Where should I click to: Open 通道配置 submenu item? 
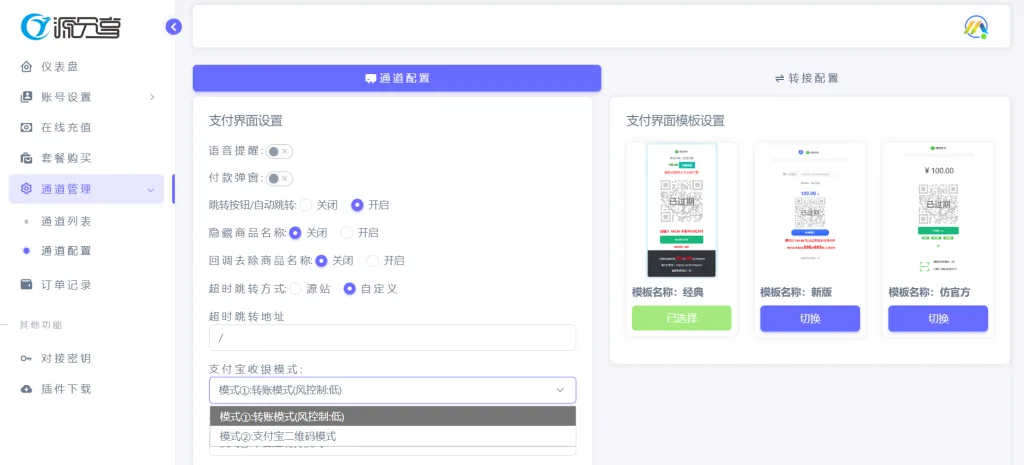point(66,251)
